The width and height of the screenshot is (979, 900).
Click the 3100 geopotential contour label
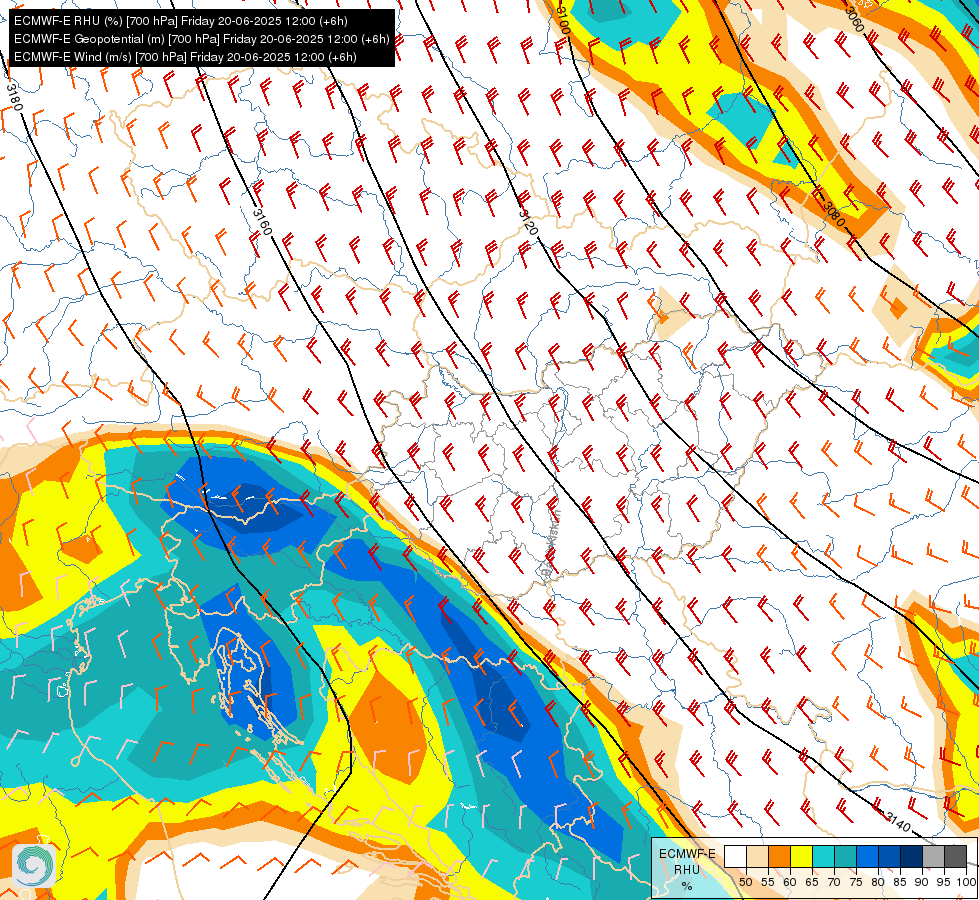click(562, 20)
